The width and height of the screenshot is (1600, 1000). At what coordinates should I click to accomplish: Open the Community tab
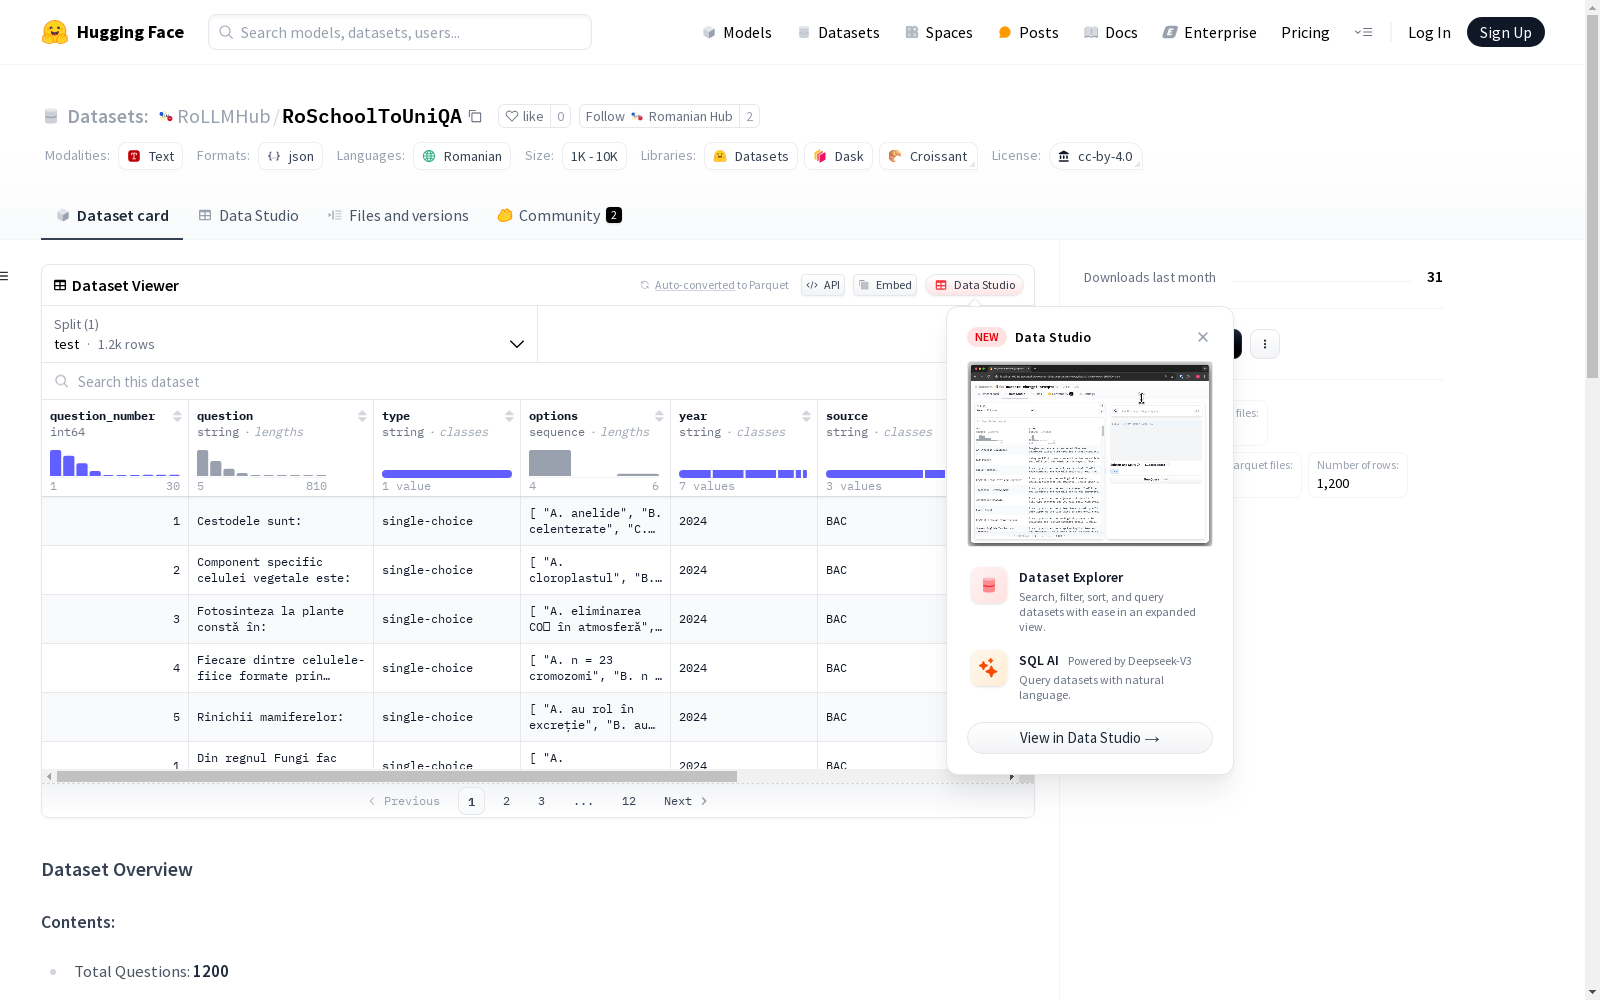[x=560, y=216]
